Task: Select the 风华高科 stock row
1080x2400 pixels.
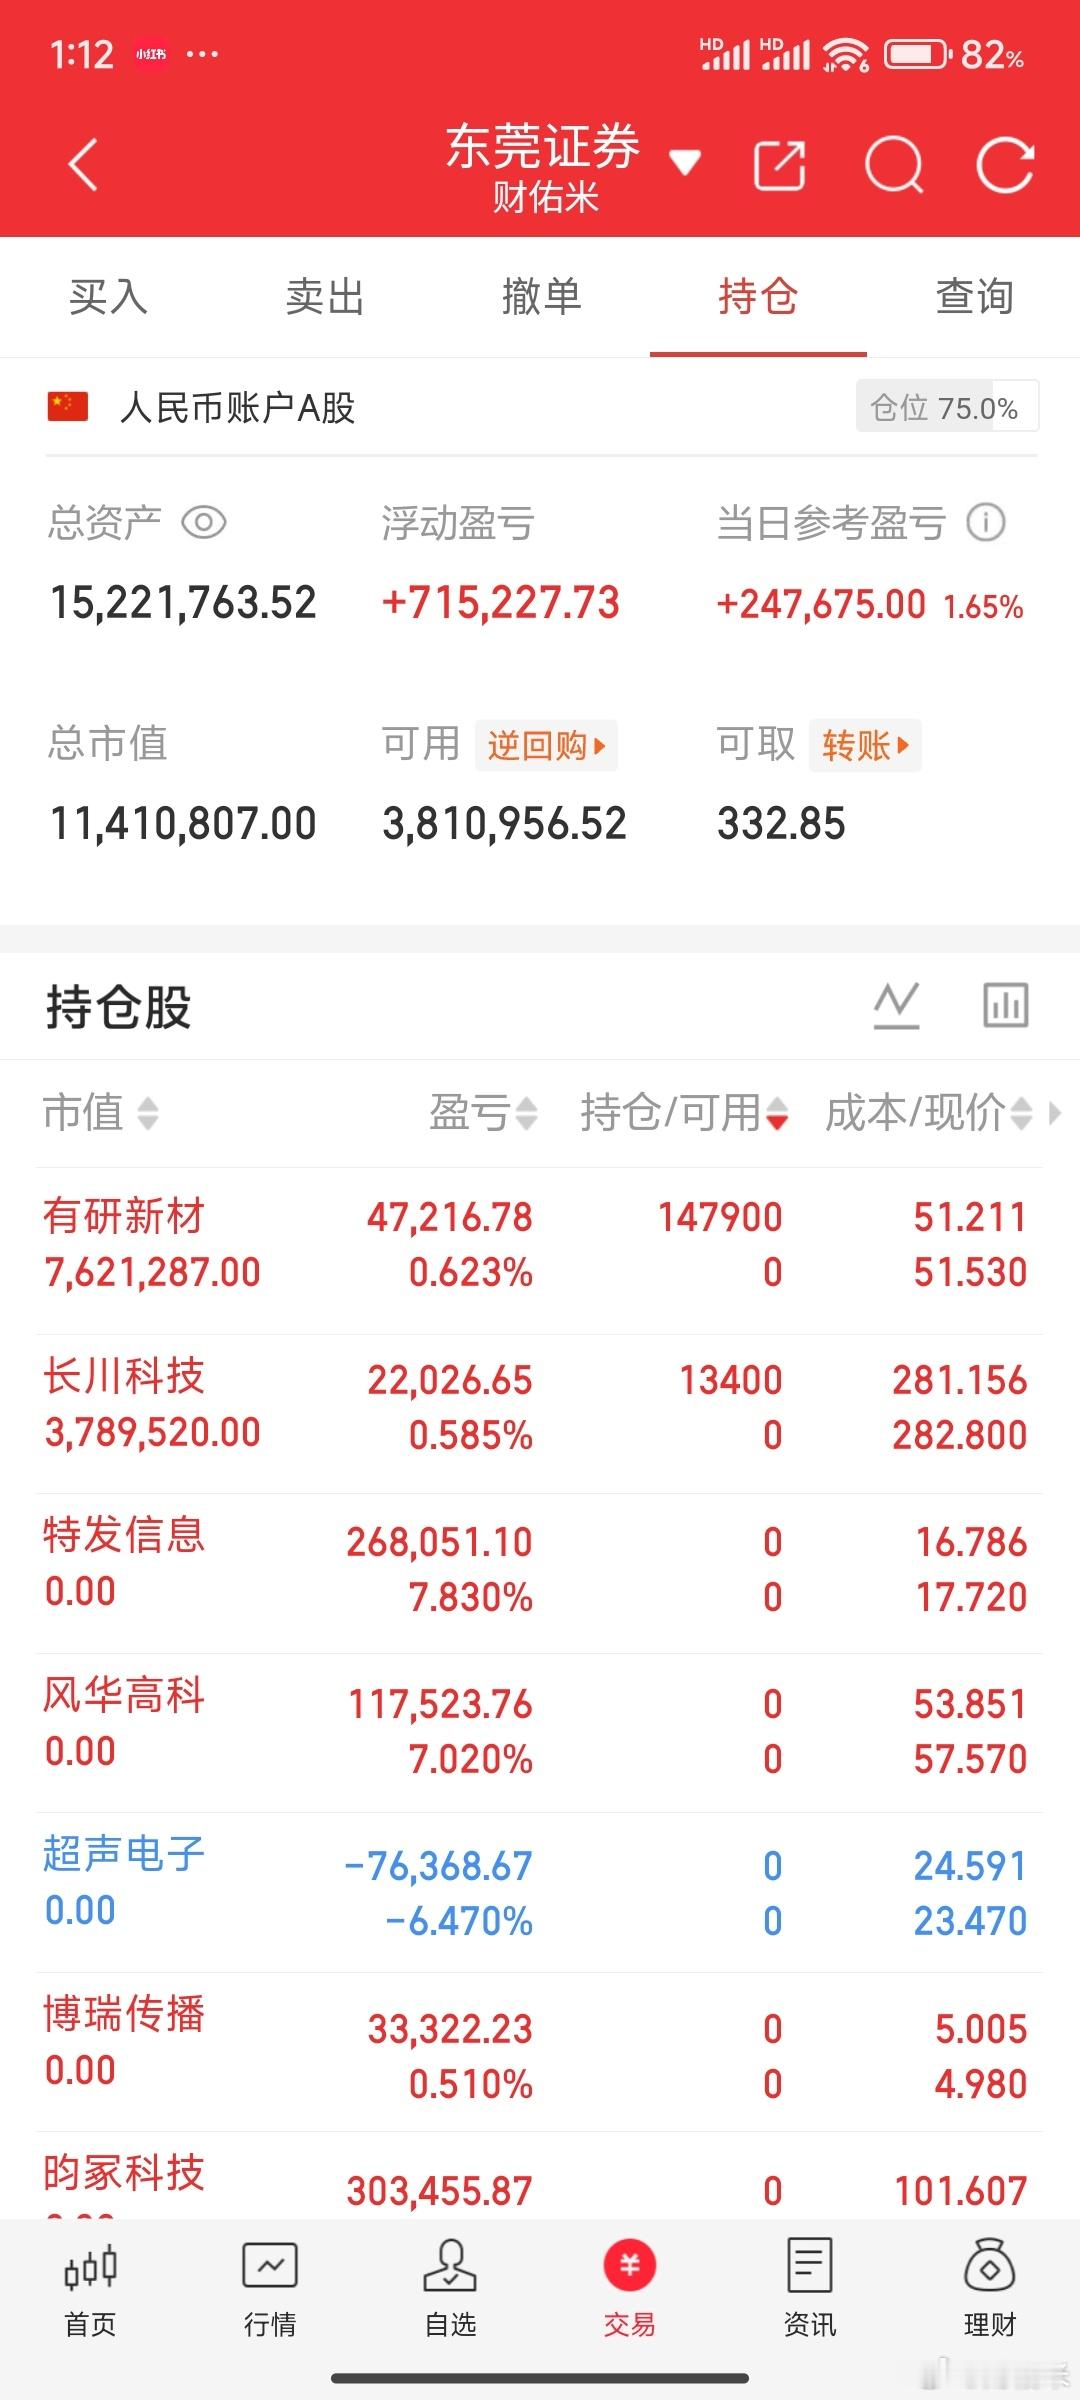Action: tap(540, 1732)
